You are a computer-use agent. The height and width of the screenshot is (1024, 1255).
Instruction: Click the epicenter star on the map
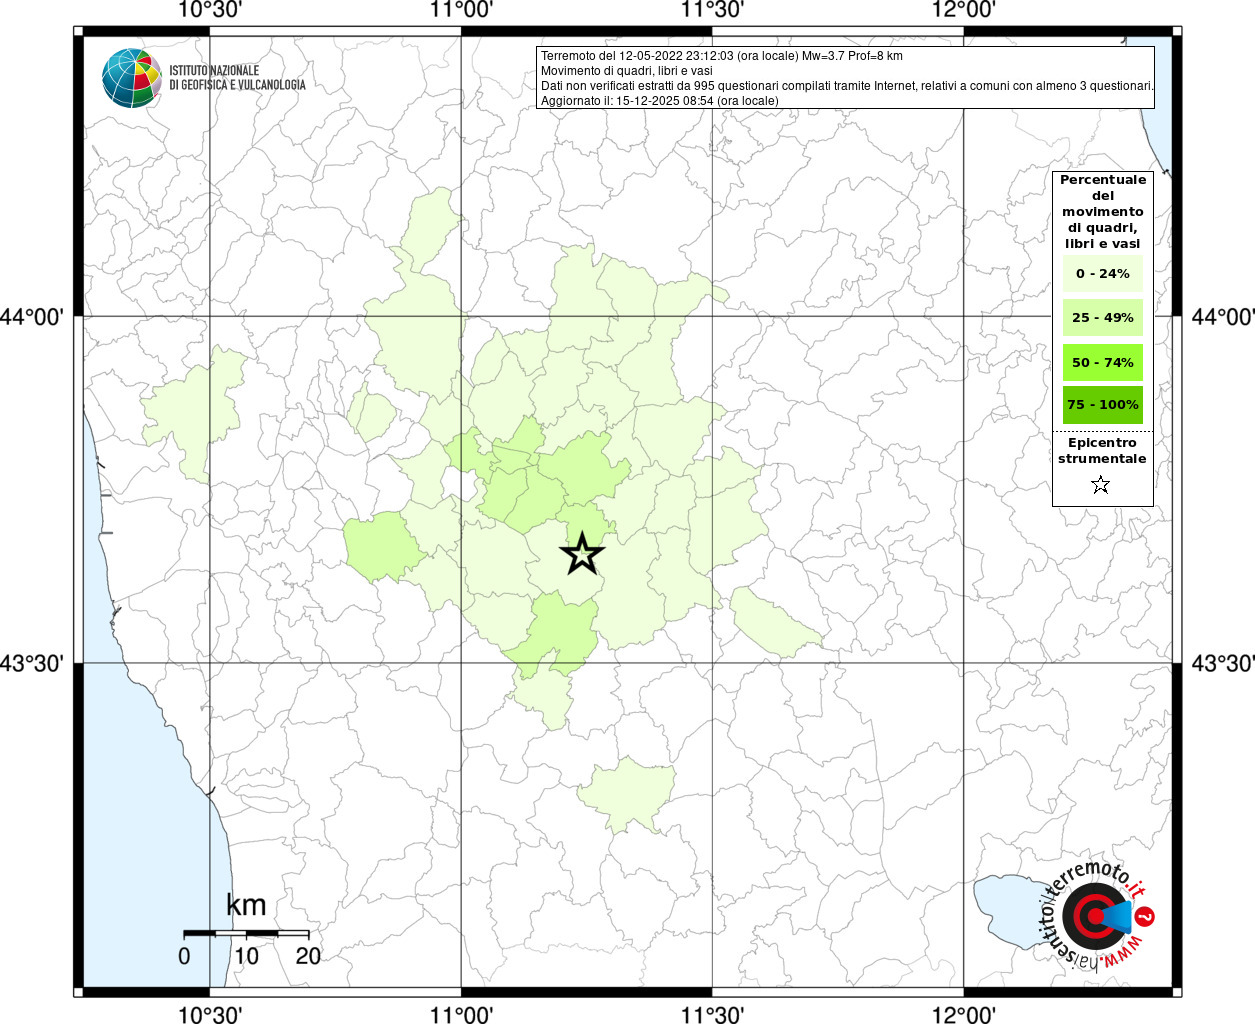[x=582, y=554]
